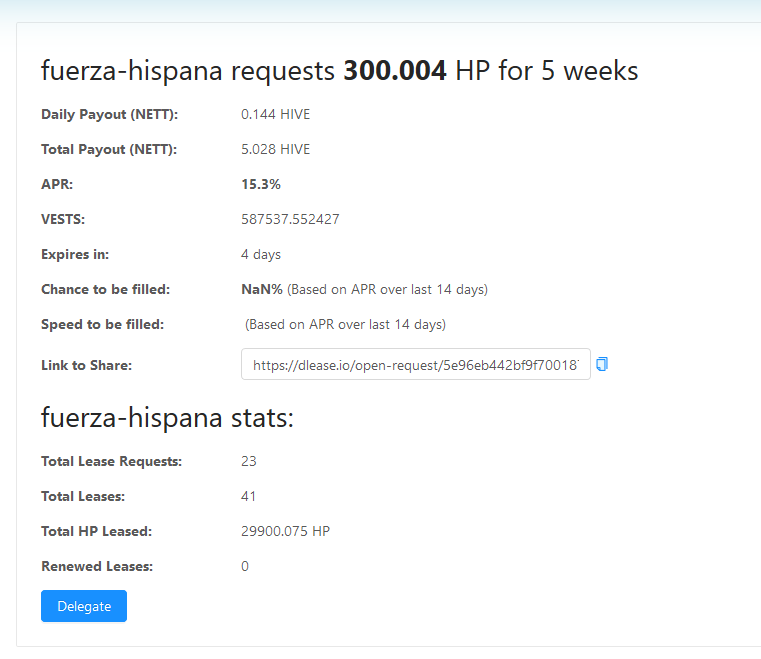The width and height of the screenshot is (761, 659).
Task: Click the 'Chance to be filled:' label
Action: [x=105, y=289]
